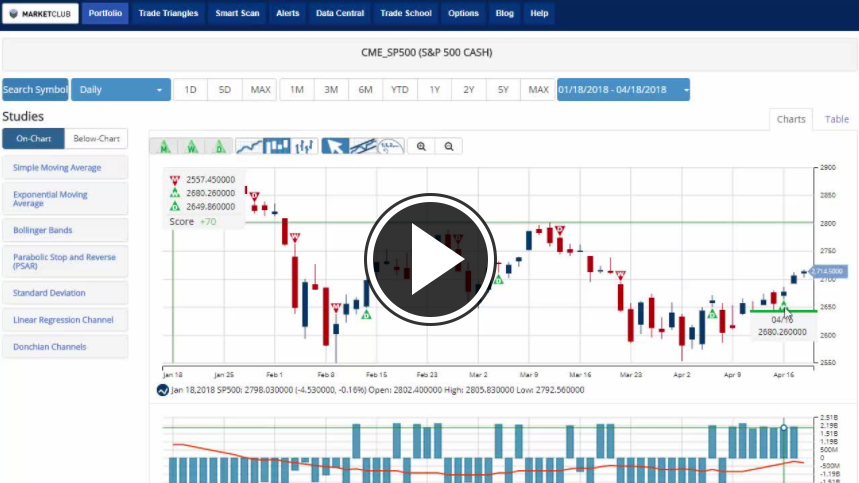Switch to On-Chart studies
Image resolution: width=859 pixels, height=483 pixels.
(x=33, y=139)
